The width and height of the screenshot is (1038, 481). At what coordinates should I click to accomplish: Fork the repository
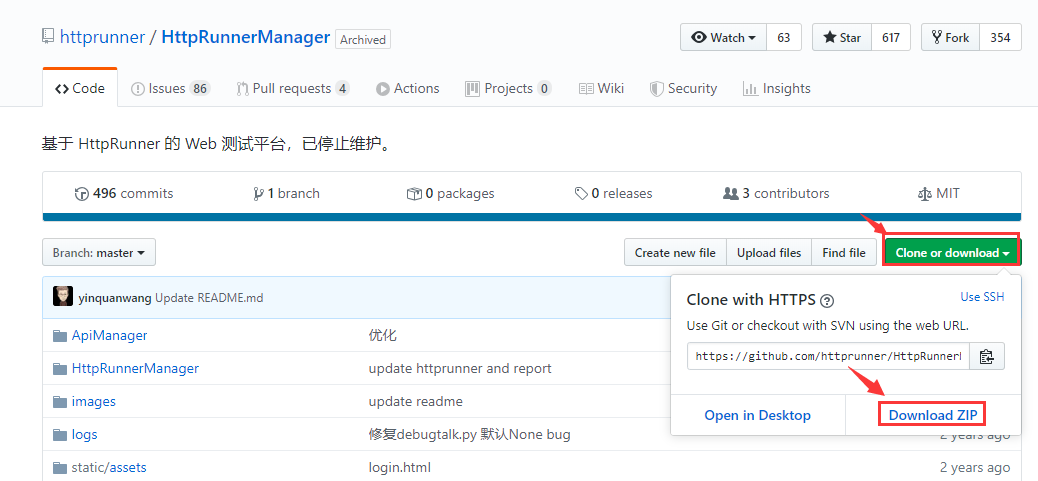[950, 38]
